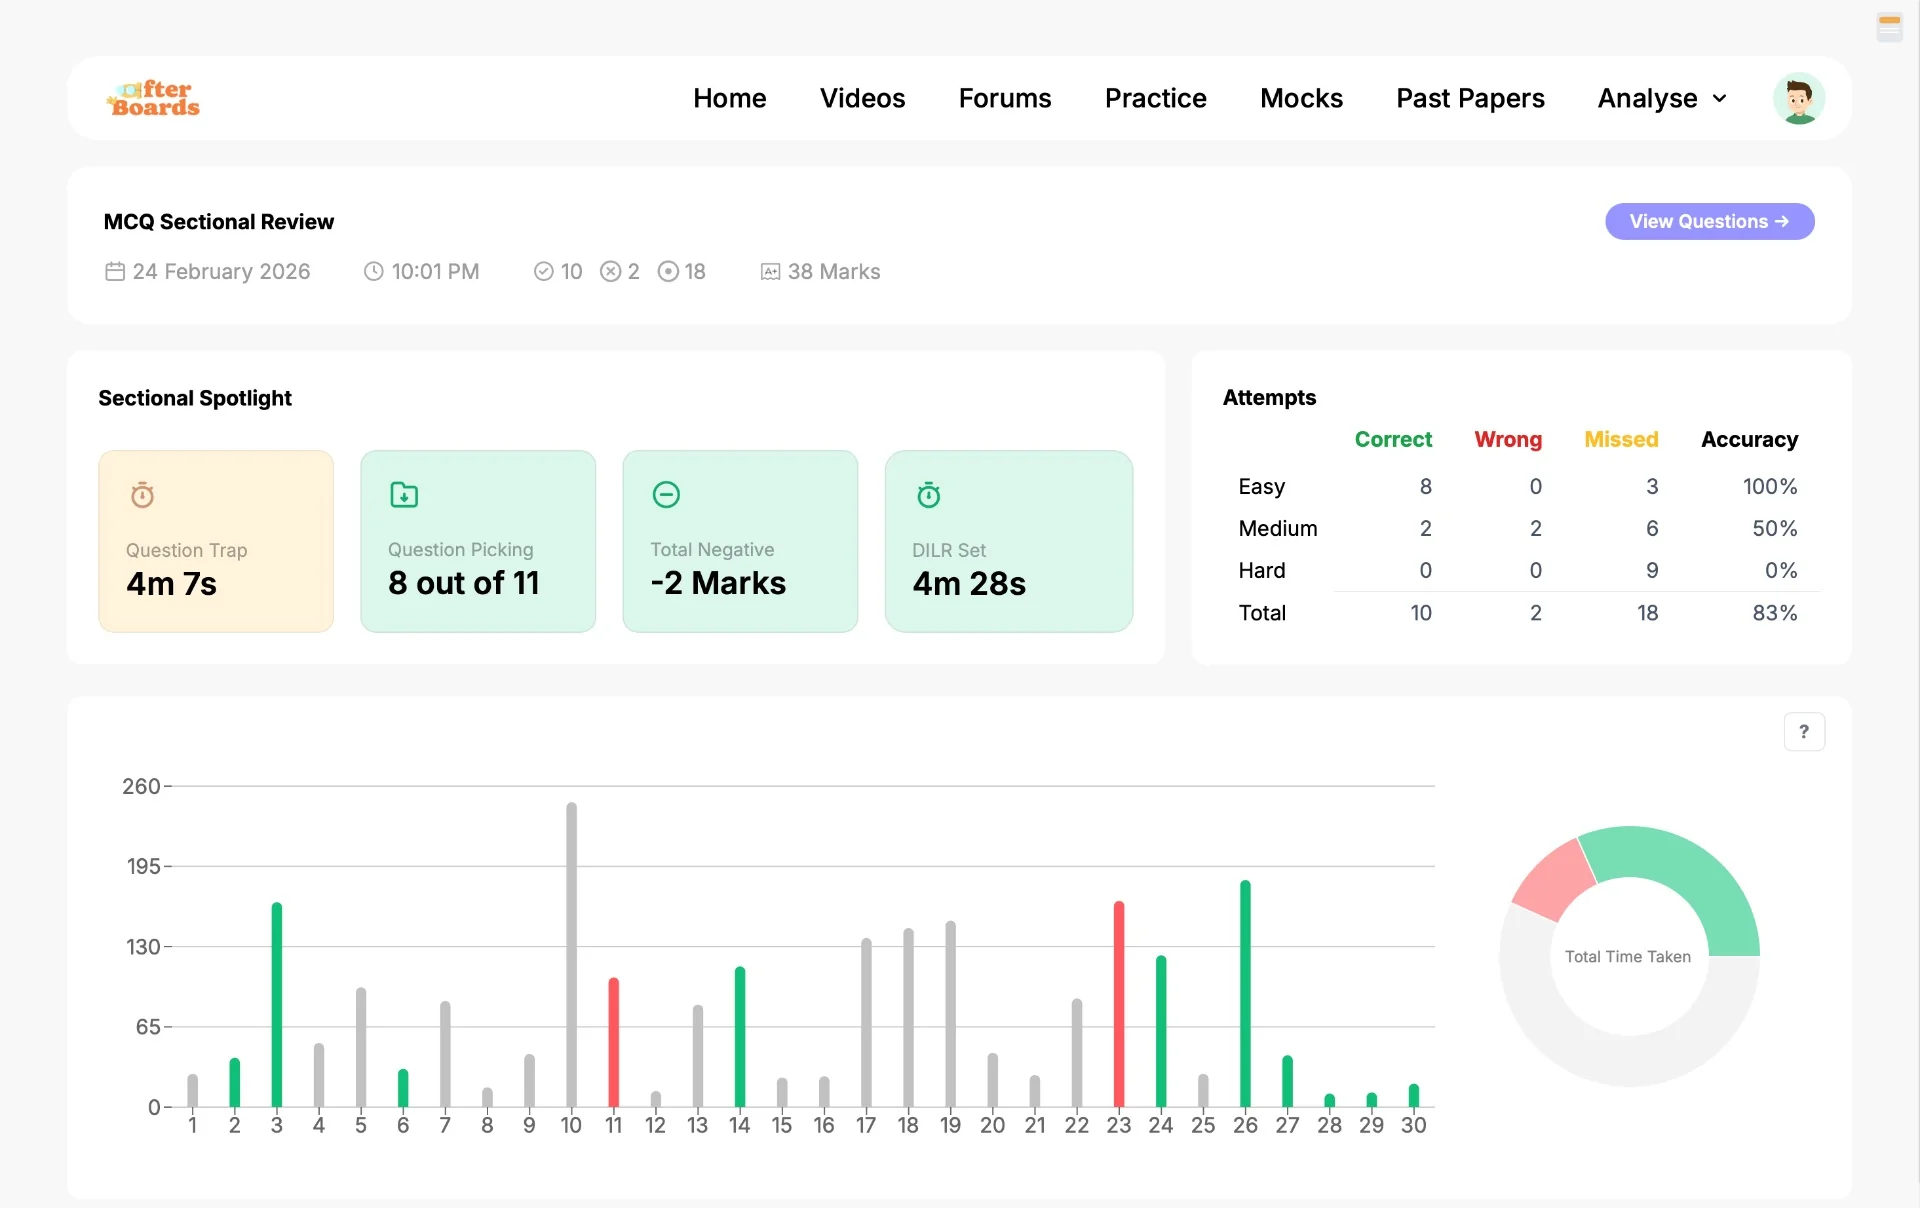This screenshot has width=1920, height=1208.
Task: Click the Accuracy column header
Action: coord(1749,439)
